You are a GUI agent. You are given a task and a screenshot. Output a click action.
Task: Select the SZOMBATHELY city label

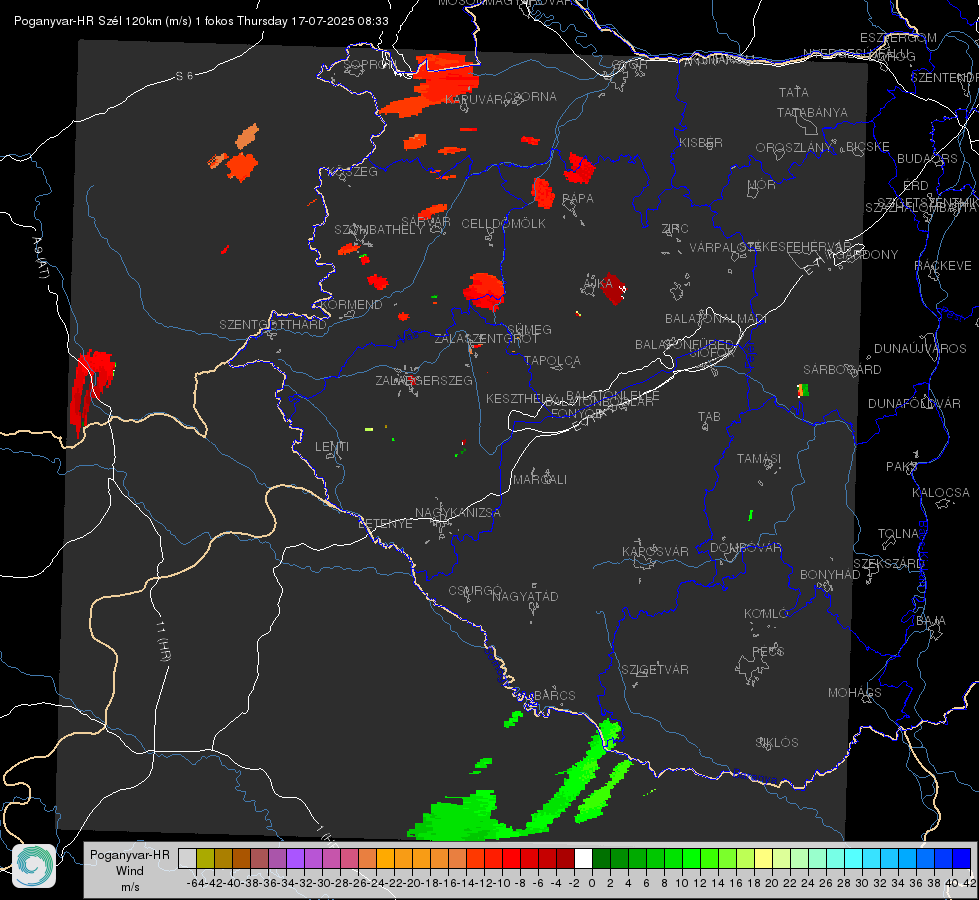click(x=379, y=229)
